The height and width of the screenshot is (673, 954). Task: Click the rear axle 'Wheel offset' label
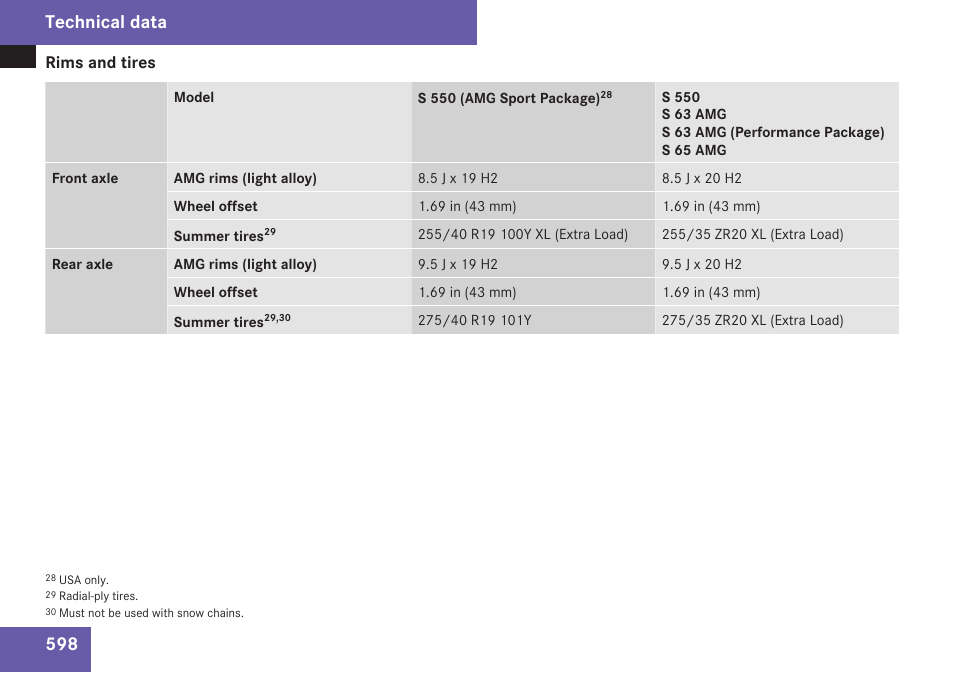coord(215,292)
